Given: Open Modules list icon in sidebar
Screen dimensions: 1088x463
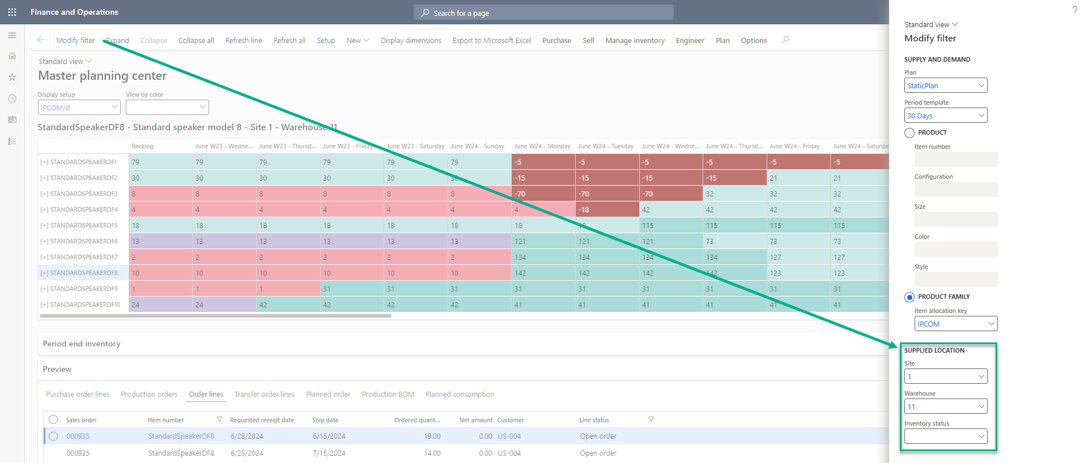Looking at the screenshot, I should (x=12, y=141).
